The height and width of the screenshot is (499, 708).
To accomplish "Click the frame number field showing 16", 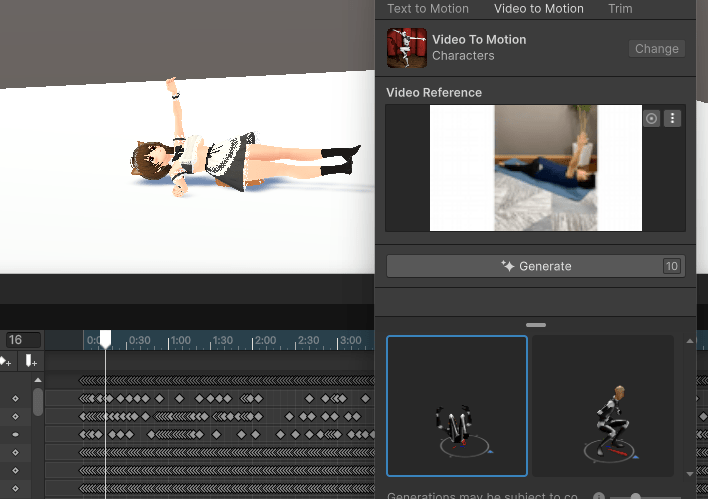I will [22, 340].
